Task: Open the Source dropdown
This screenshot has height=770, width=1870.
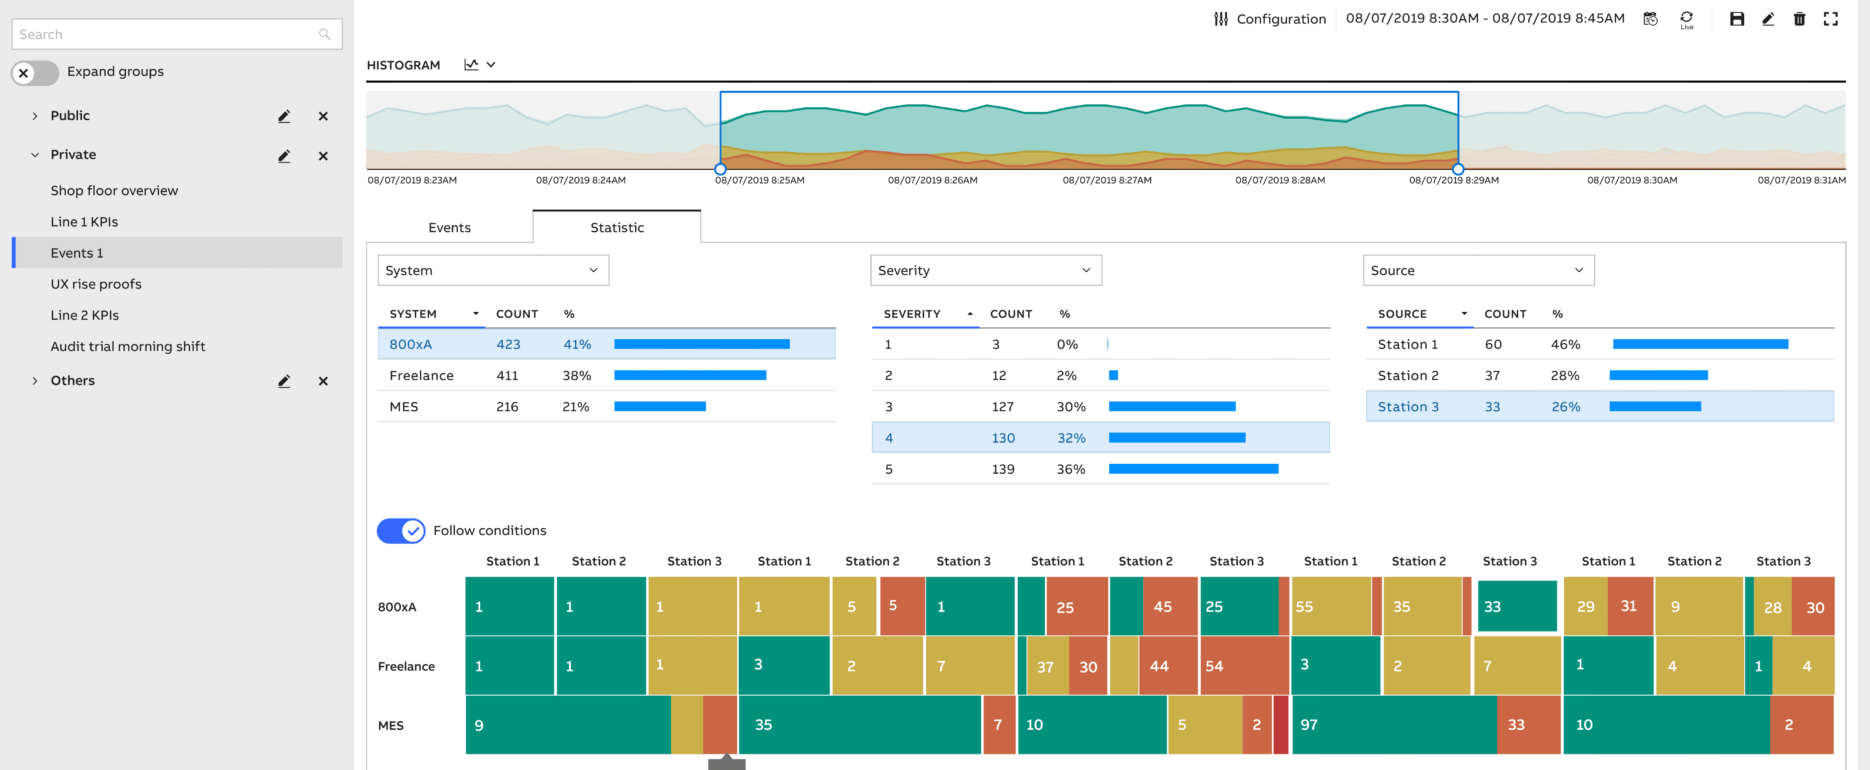Action: 1478,271
